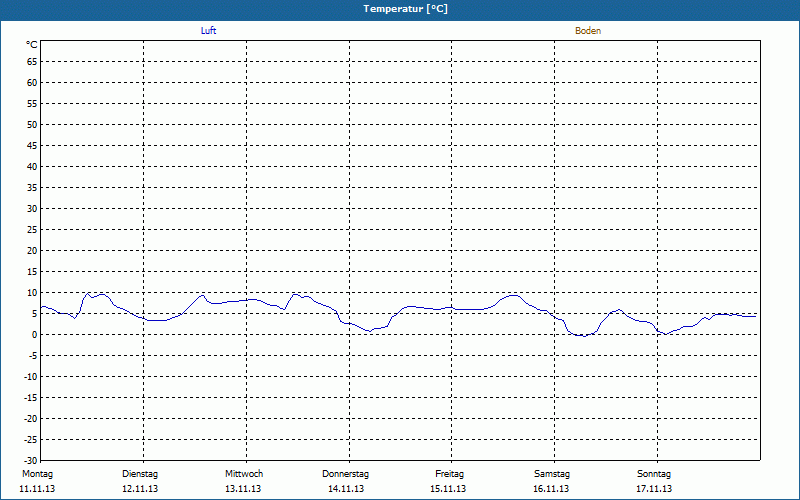
Task: Select the date label 17.11.13
Action: tap(654, 489)
